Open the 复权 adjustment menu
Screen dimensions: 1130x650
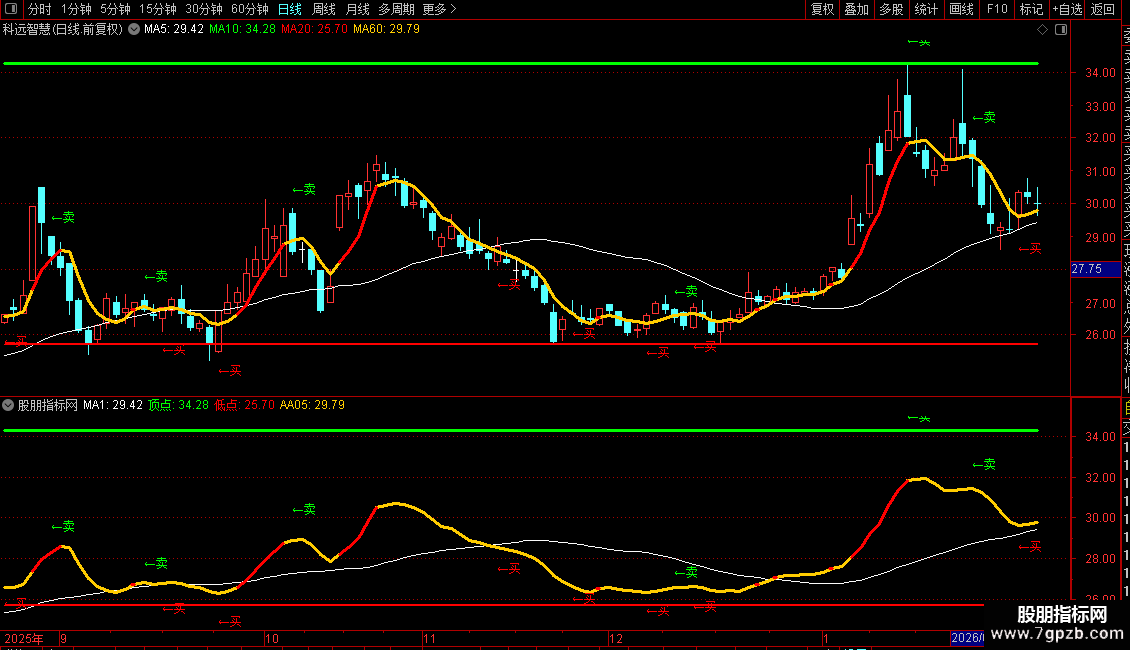tap(822, 9)
